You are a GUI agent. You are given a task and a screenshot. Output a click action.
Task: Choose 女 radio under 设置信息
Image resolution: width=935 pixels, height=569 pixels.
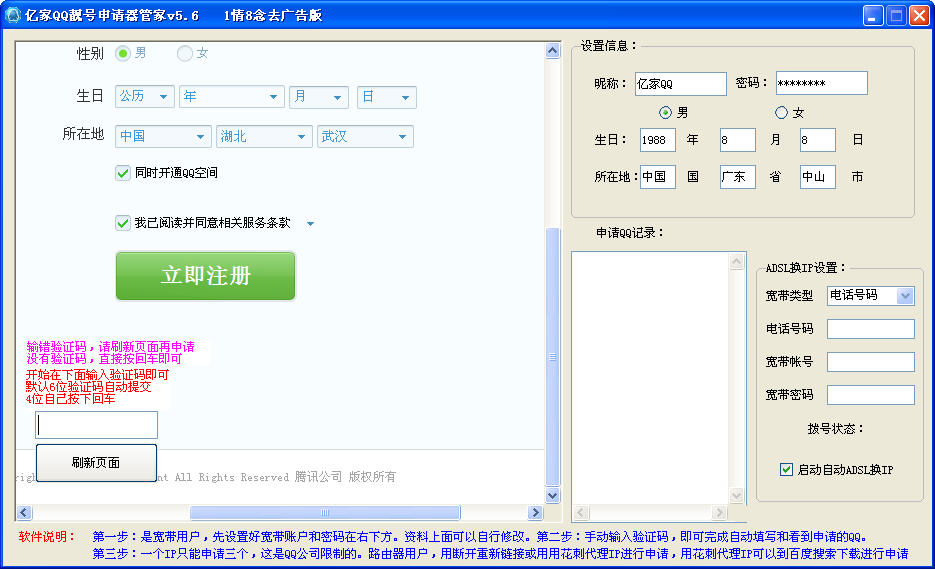[x=781, y=112]
